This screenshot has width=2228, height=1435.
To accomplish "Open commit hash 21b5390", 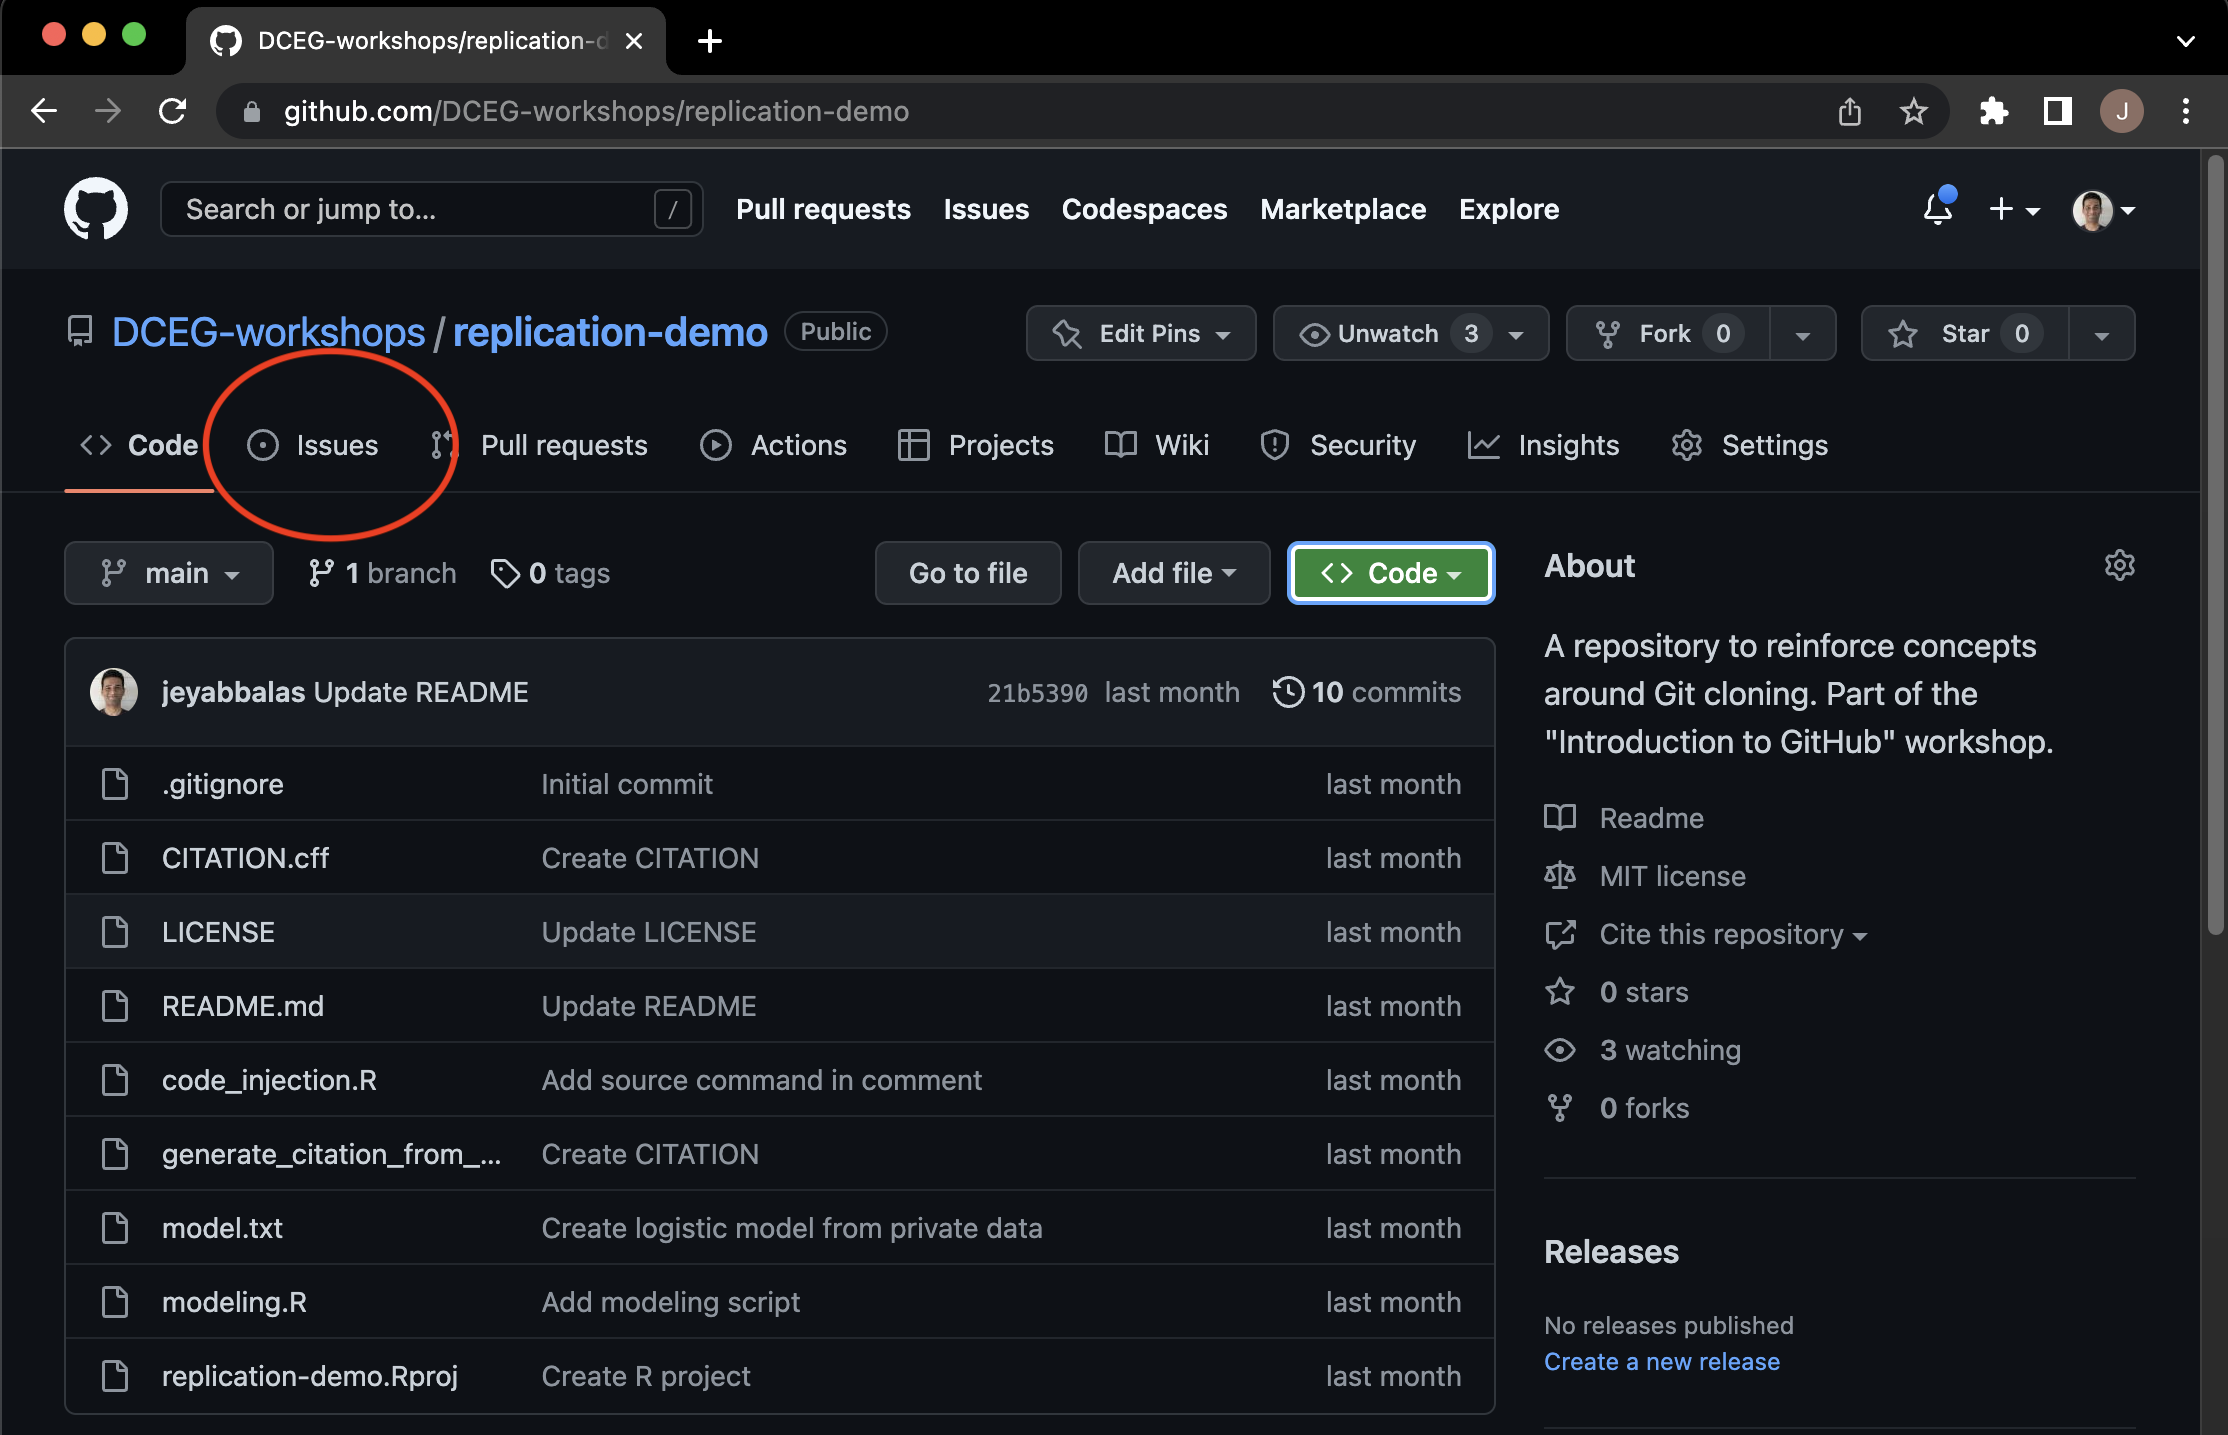I will point(1037,692).
